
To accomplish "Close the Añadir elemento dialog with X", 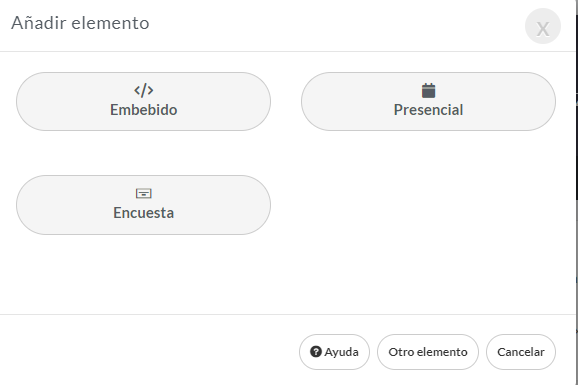I will tap(543, 26).
